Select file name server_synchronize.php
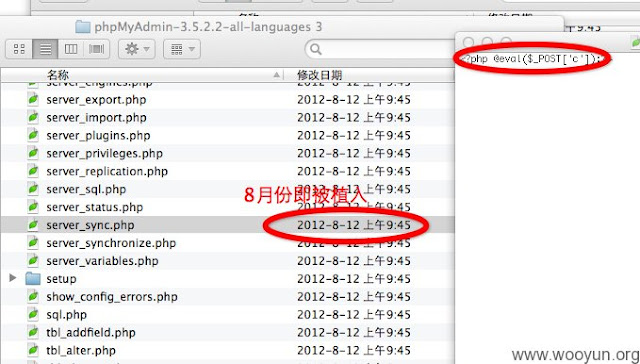 coord(111,244)
